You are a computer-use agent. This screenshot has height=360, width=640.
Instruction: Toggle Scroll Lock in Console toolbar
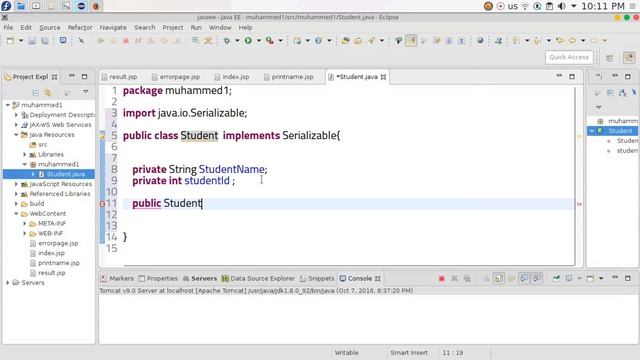[499, 278]
